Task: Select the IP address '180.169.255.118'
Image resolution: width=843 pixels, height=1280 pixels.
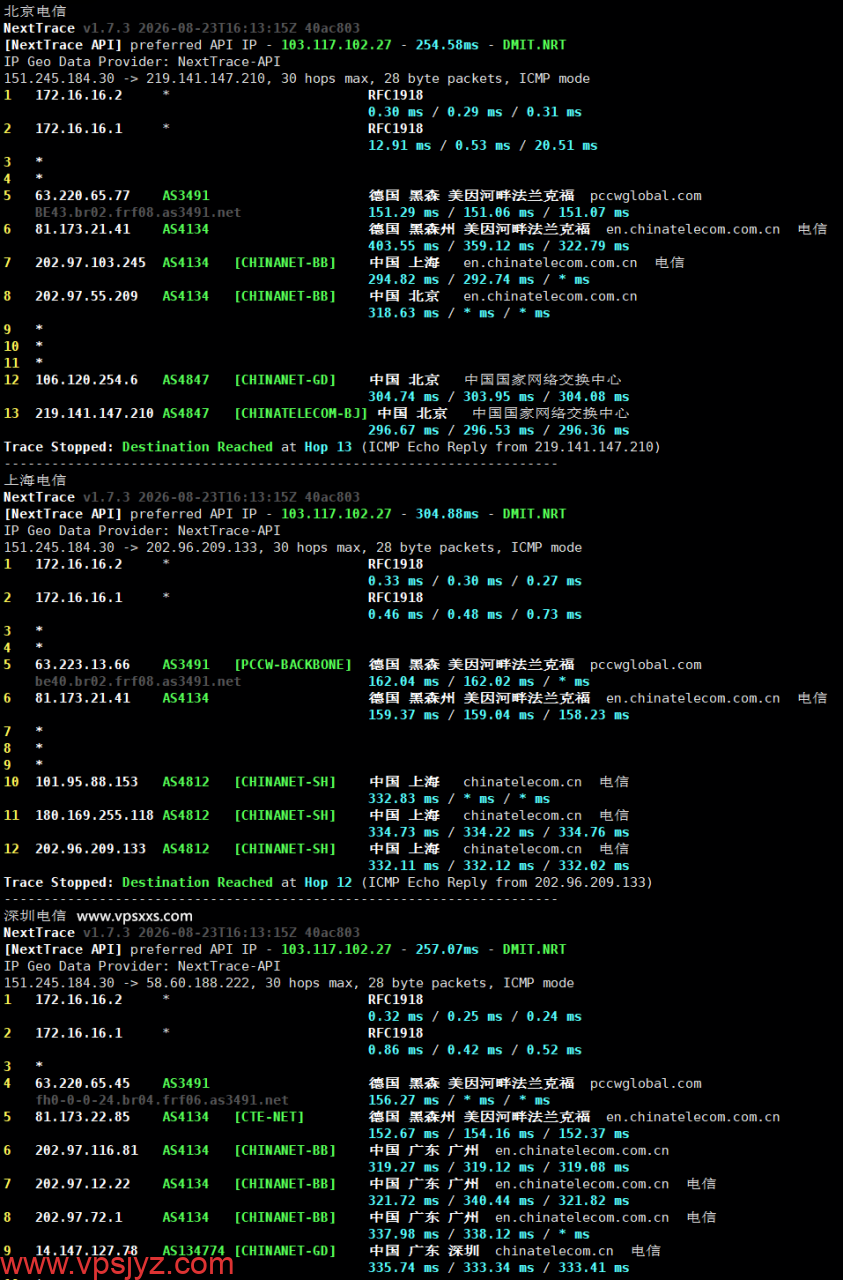Action: pyautogui.click(x=95, y=815)
